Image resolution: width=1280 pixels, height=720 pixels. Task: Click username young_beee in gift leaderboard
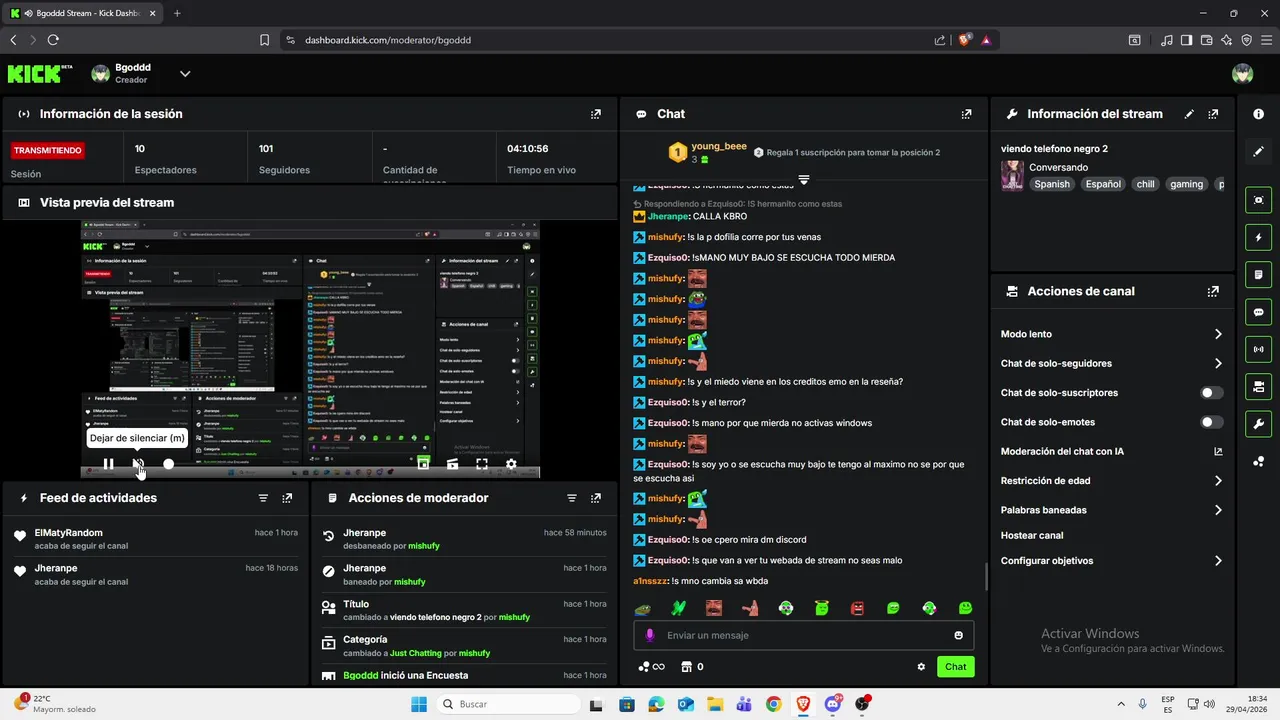(719, 146)
